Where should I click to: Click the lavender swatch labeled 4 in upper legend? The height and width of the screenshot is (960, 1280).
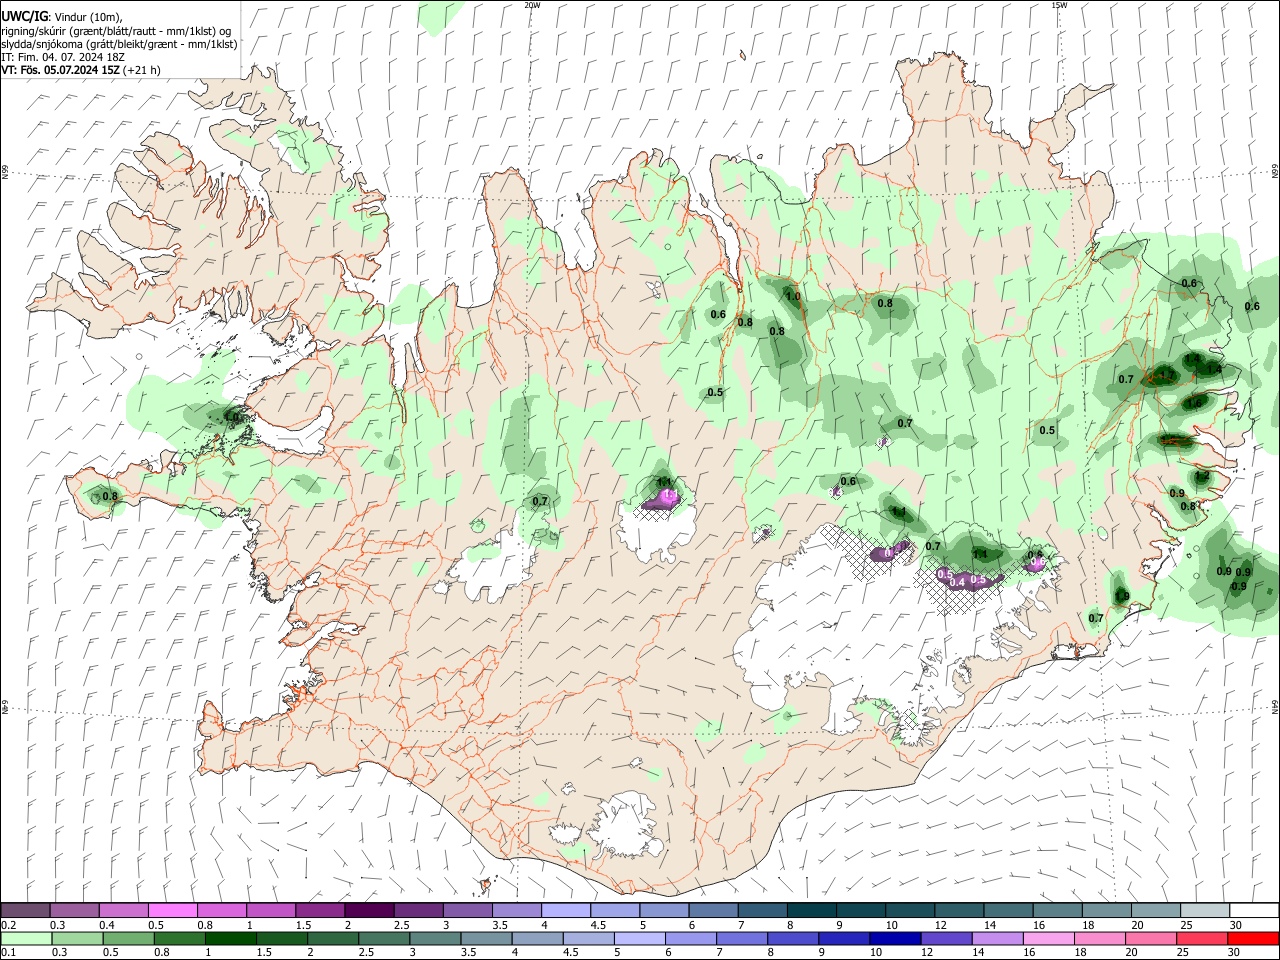565,911
